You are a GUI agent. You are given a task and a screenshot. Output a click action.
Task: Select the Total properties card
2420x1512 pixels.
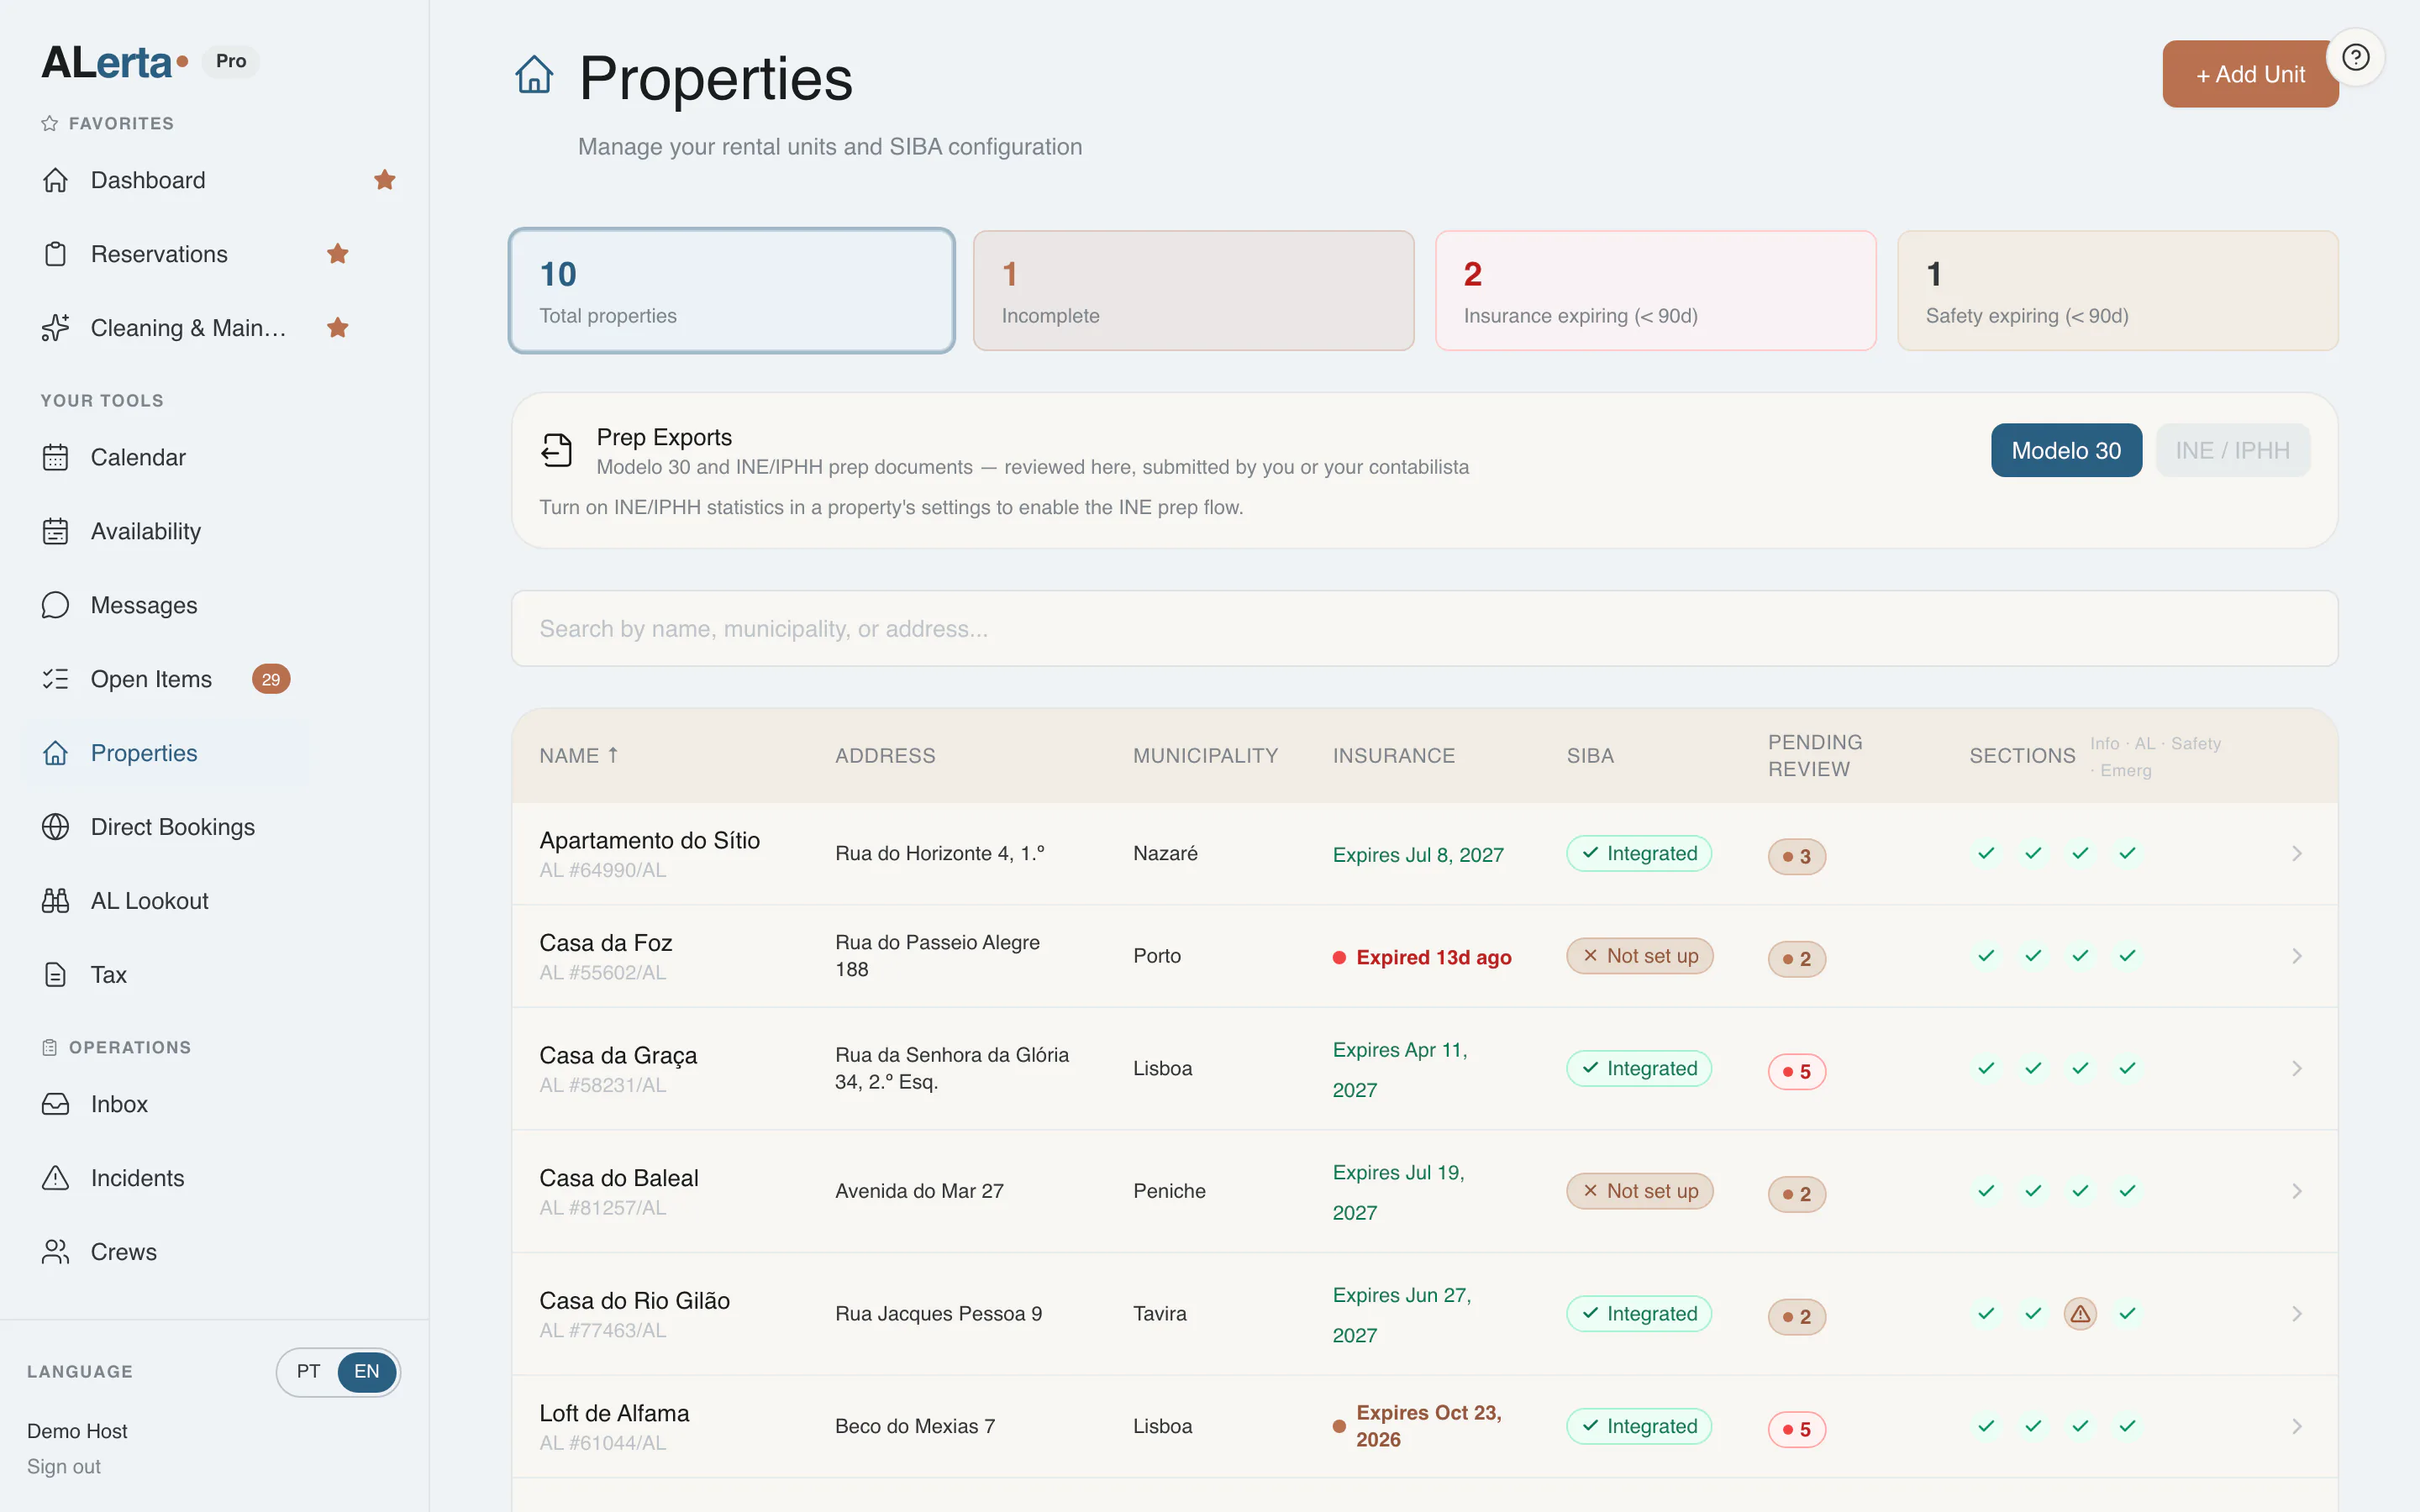[x=731, y=291]
